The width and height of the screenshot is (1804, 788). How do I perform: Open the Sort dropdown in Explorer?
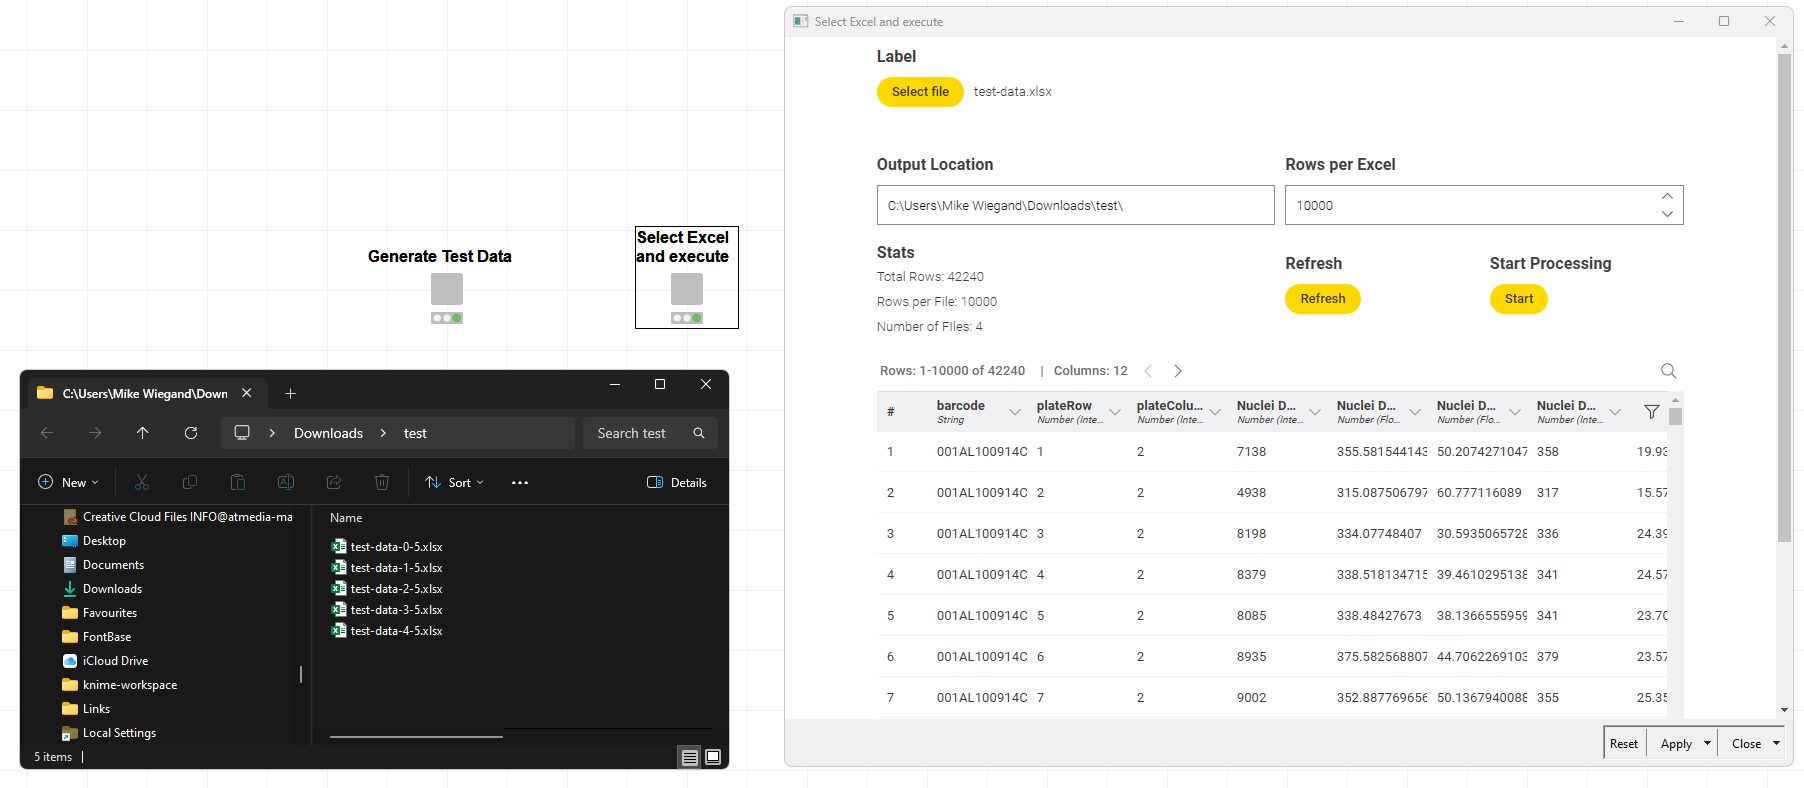coord(454,483)
